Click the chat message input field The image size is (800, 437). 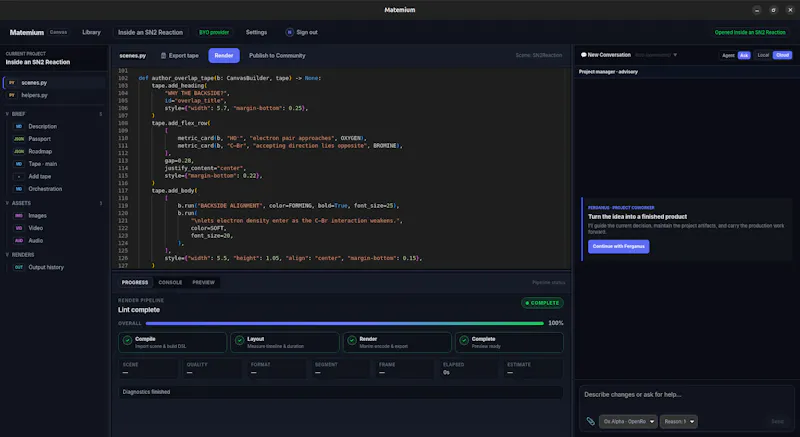point(686,395)
